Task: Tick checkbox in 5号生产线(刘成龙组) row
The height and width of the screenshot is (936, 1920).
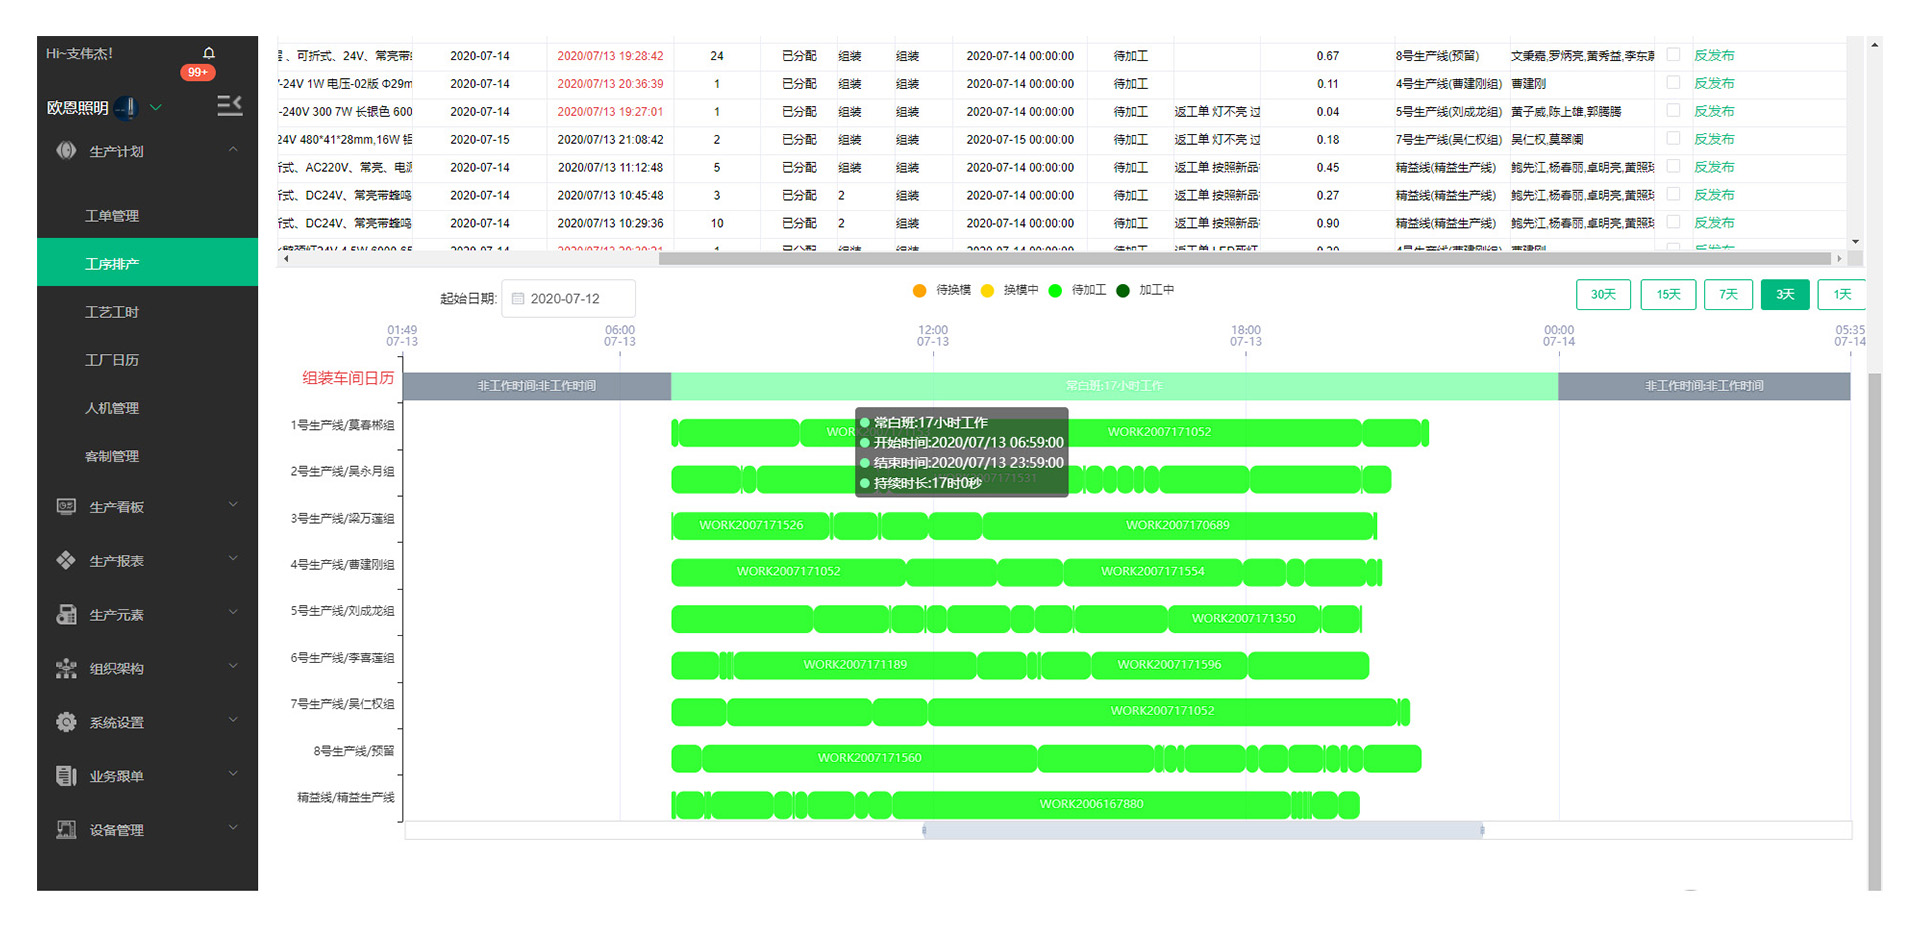Action: [x=1673, y=111]
